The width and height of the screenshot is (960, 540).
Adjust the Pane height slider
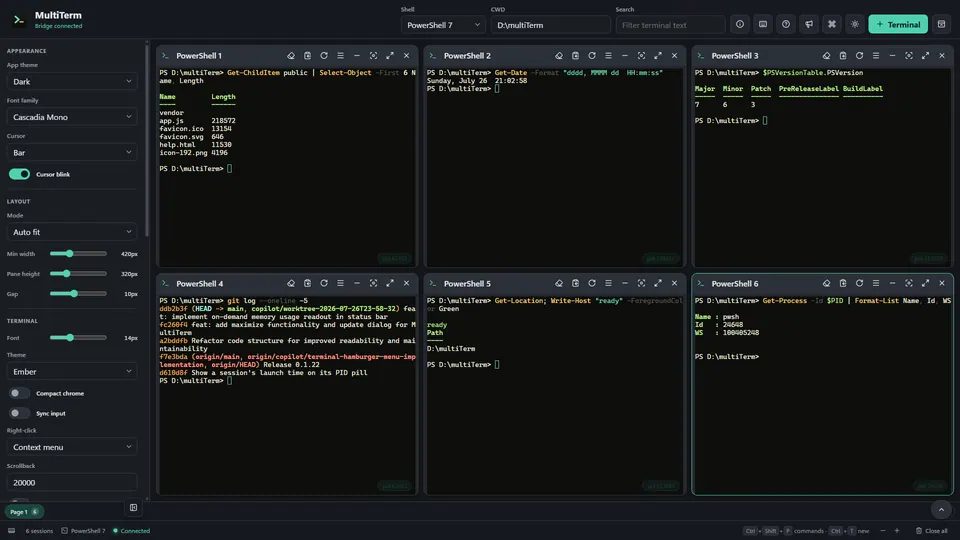pyautogui.click(x=78, y=274)
